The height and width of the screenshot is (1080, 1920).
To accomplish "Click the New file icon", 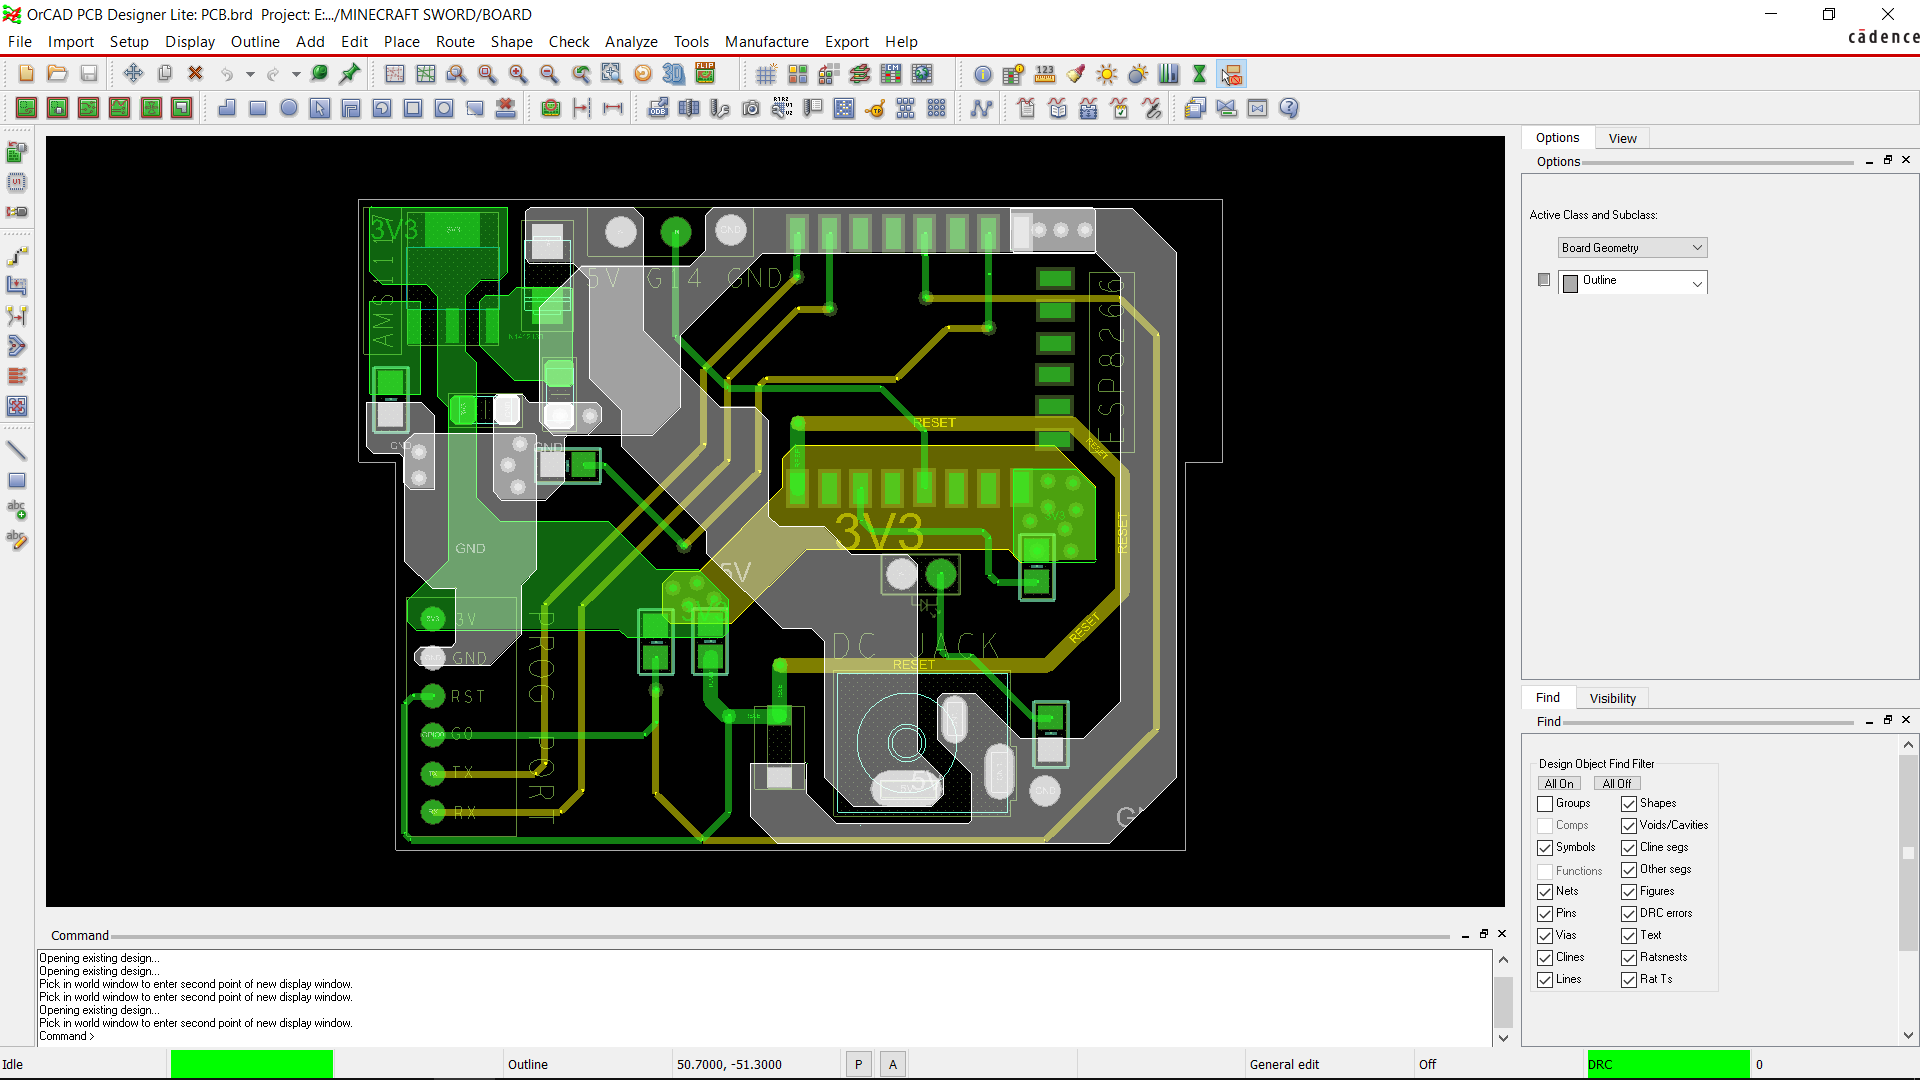I will coord(26,74).
